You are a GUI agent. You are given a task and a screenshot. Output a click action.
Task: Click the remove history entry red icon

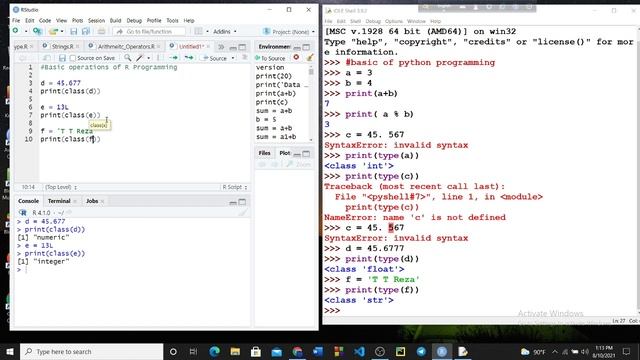click(x=296, y=58)
